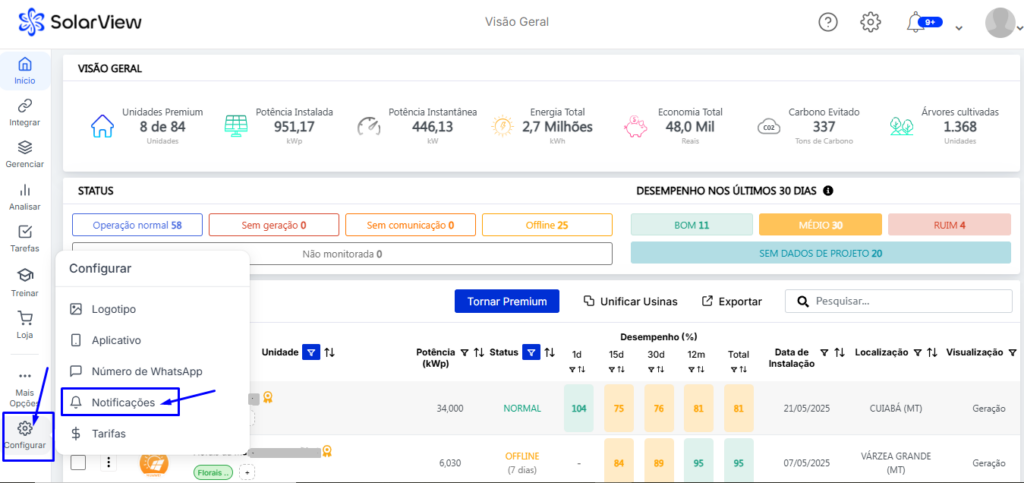The image size is (1024, 483).
Task: Choose Tarifas in the Configurar menu
Action: pyautogui.click(x=108, y=433)
